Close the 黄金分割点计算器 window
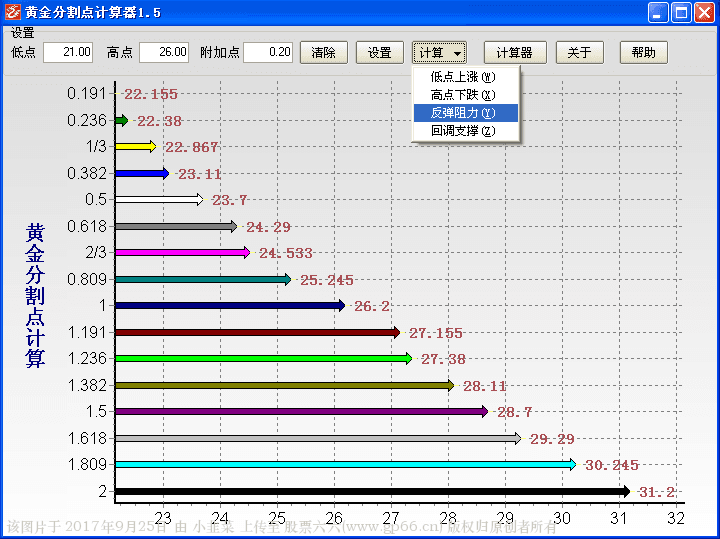Viewport: 720px width, 539px height. 704,12
